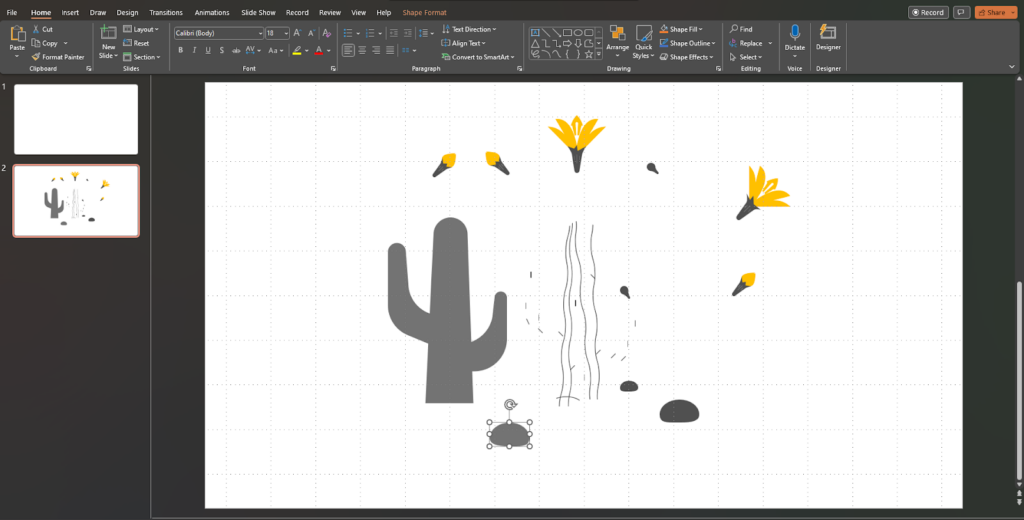Start Dictate with the microphone icon
The width and height of the screenshot is (1024, 520).
tap(795, 34)
